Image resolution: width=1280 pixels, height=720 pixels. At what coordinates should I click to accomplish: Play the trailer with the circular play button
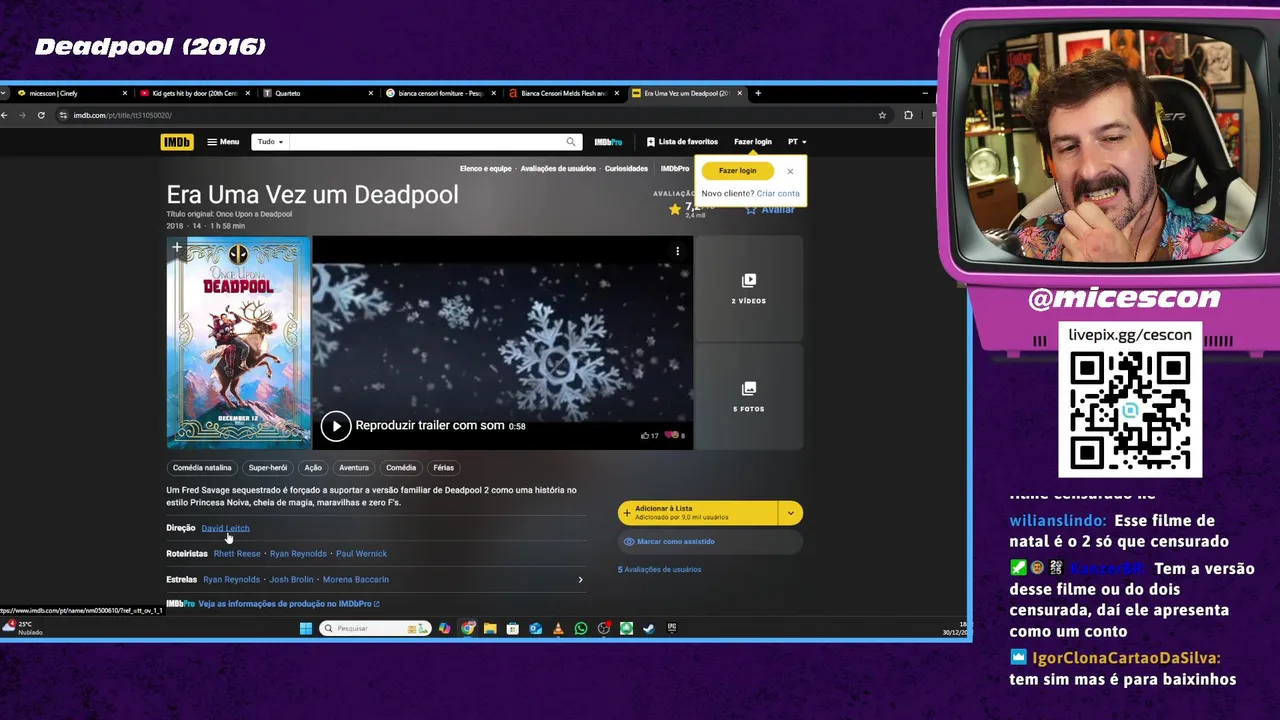point(336,426)
